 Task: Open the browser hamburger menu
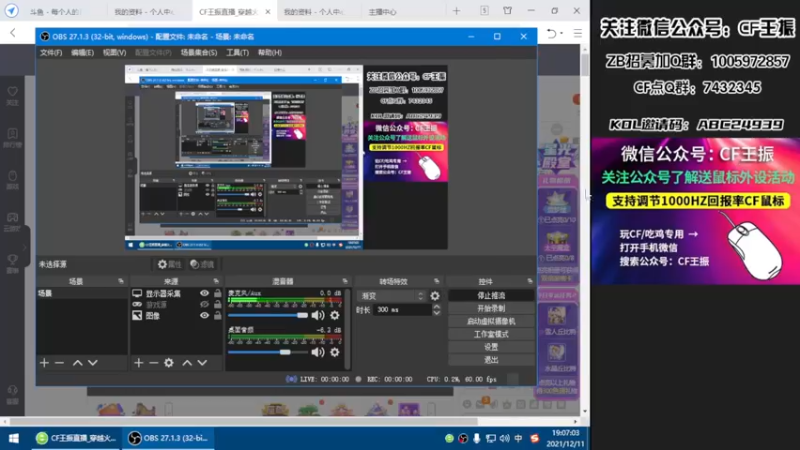(x=578, y=34)
